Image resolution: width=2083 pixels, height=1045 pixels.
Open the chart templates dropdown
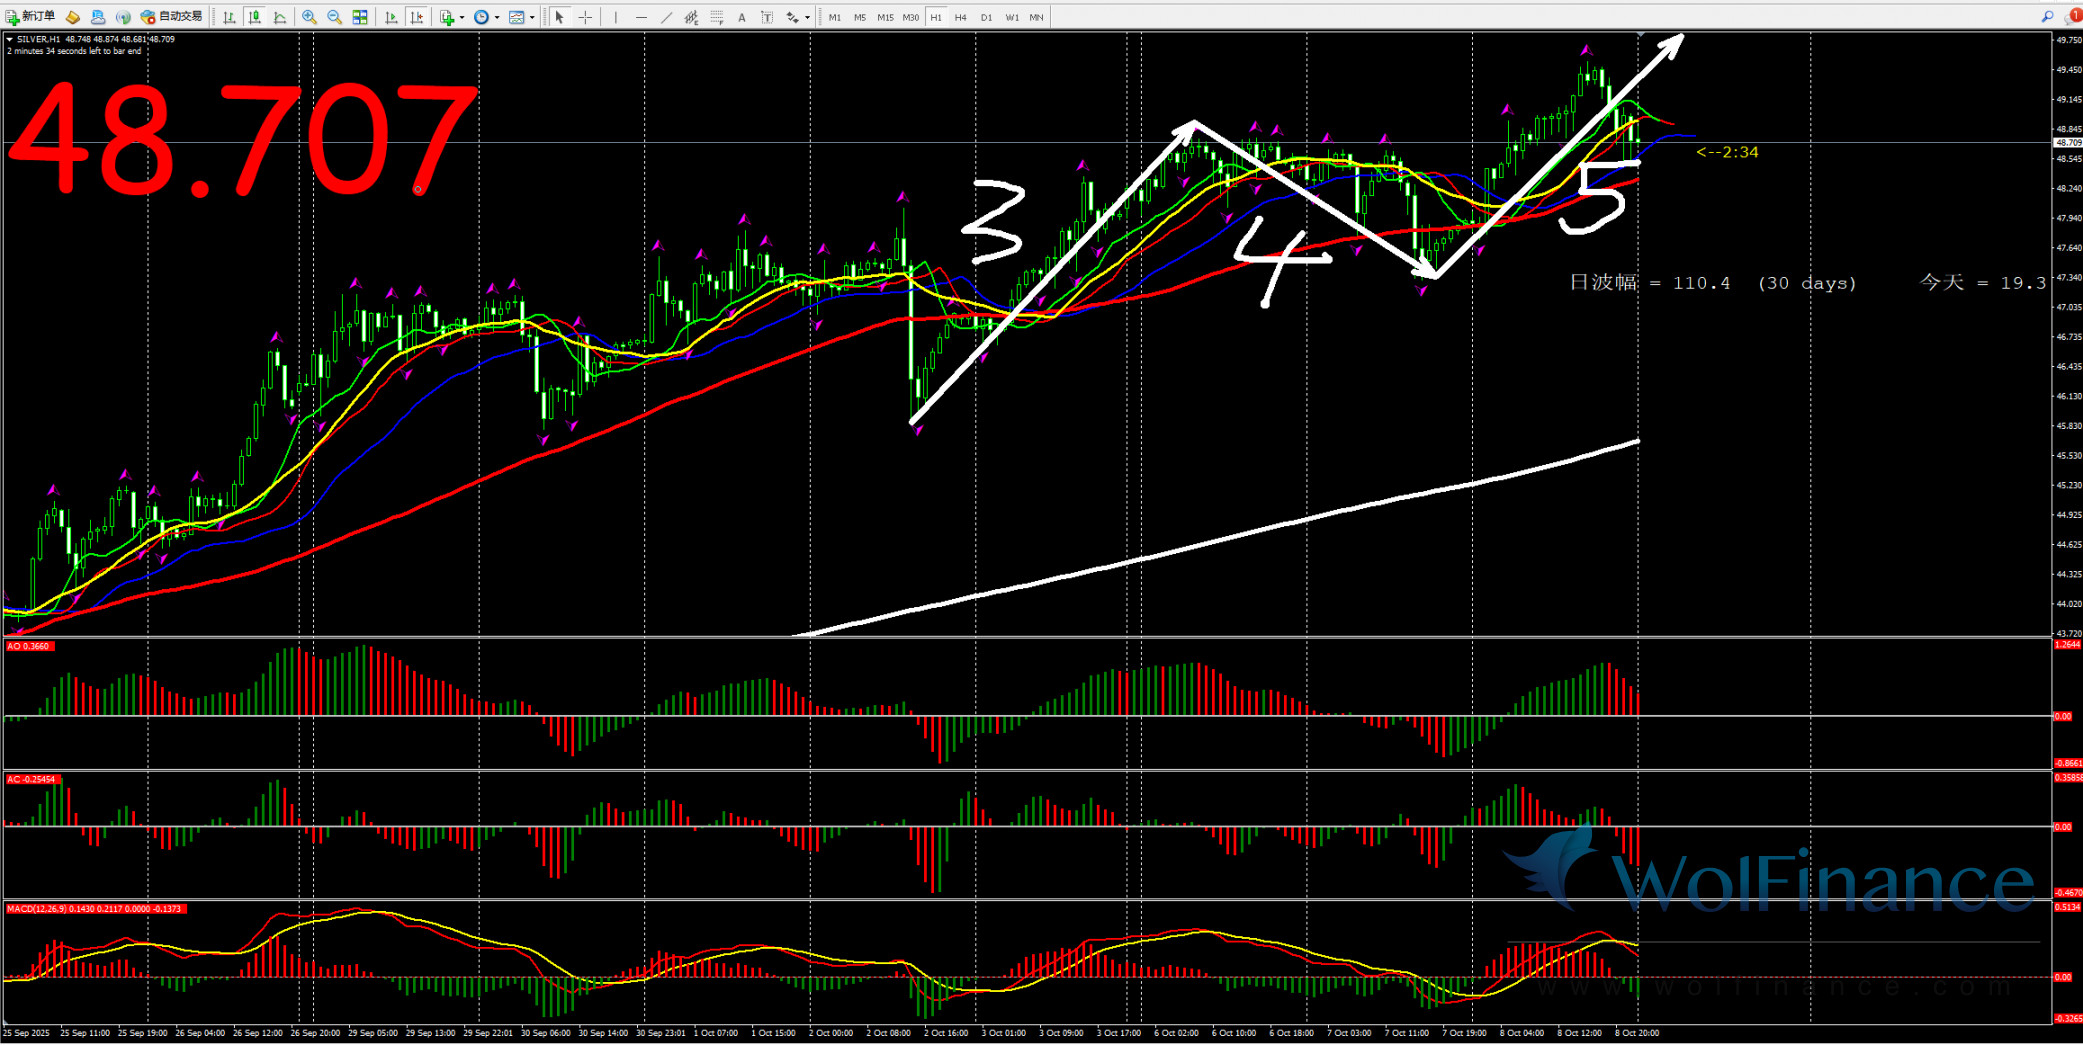tap(532, 17)
